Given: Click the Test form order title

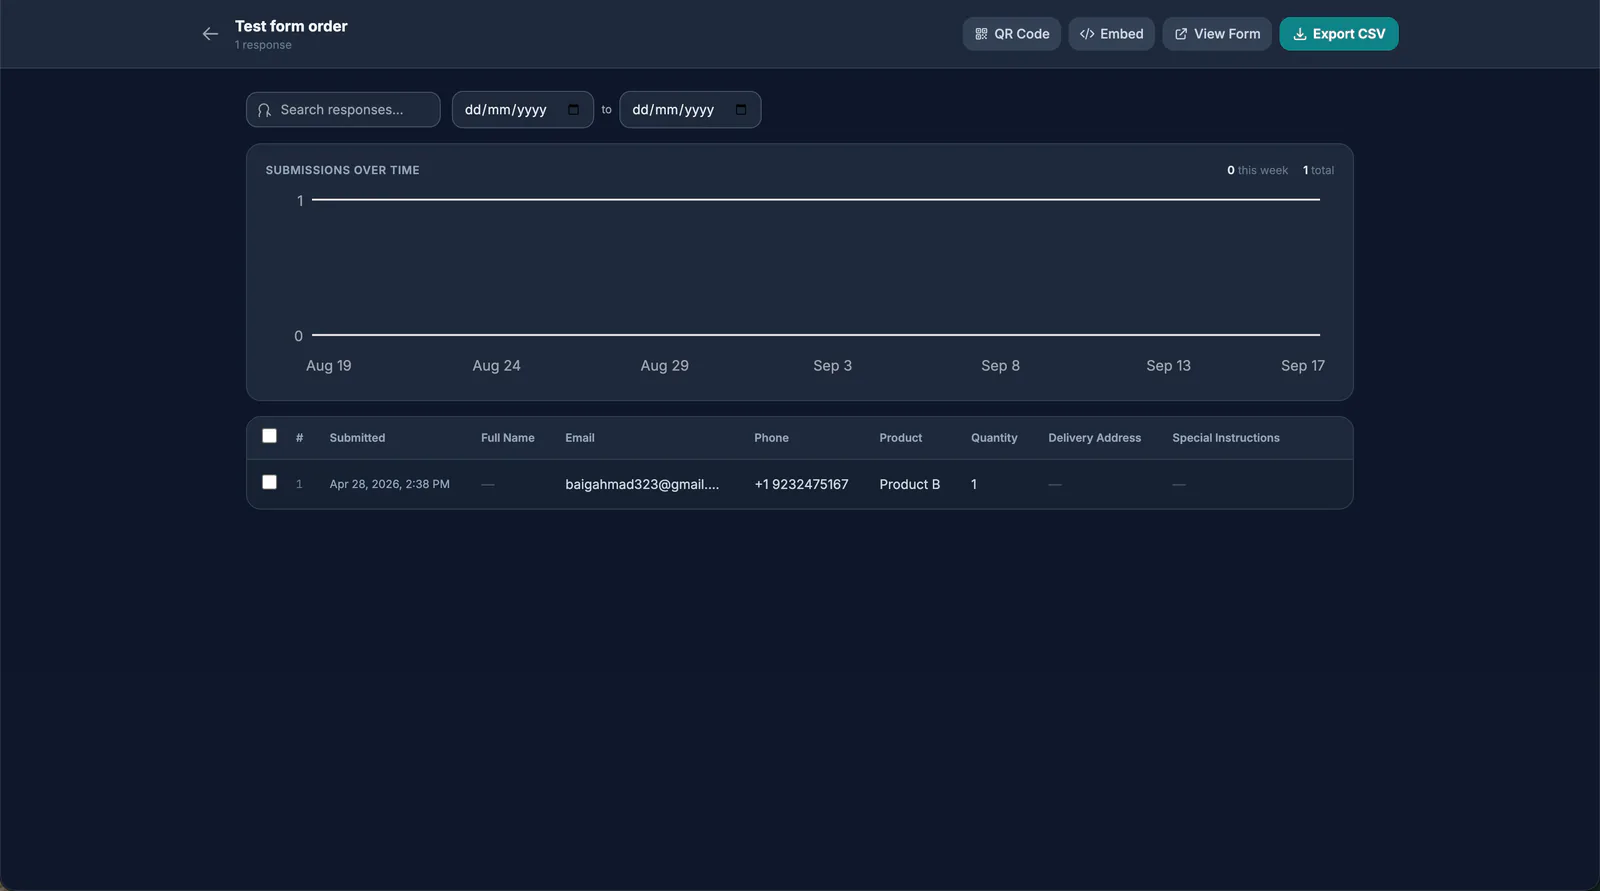Looking at the screenshot, I should point(291,26).
